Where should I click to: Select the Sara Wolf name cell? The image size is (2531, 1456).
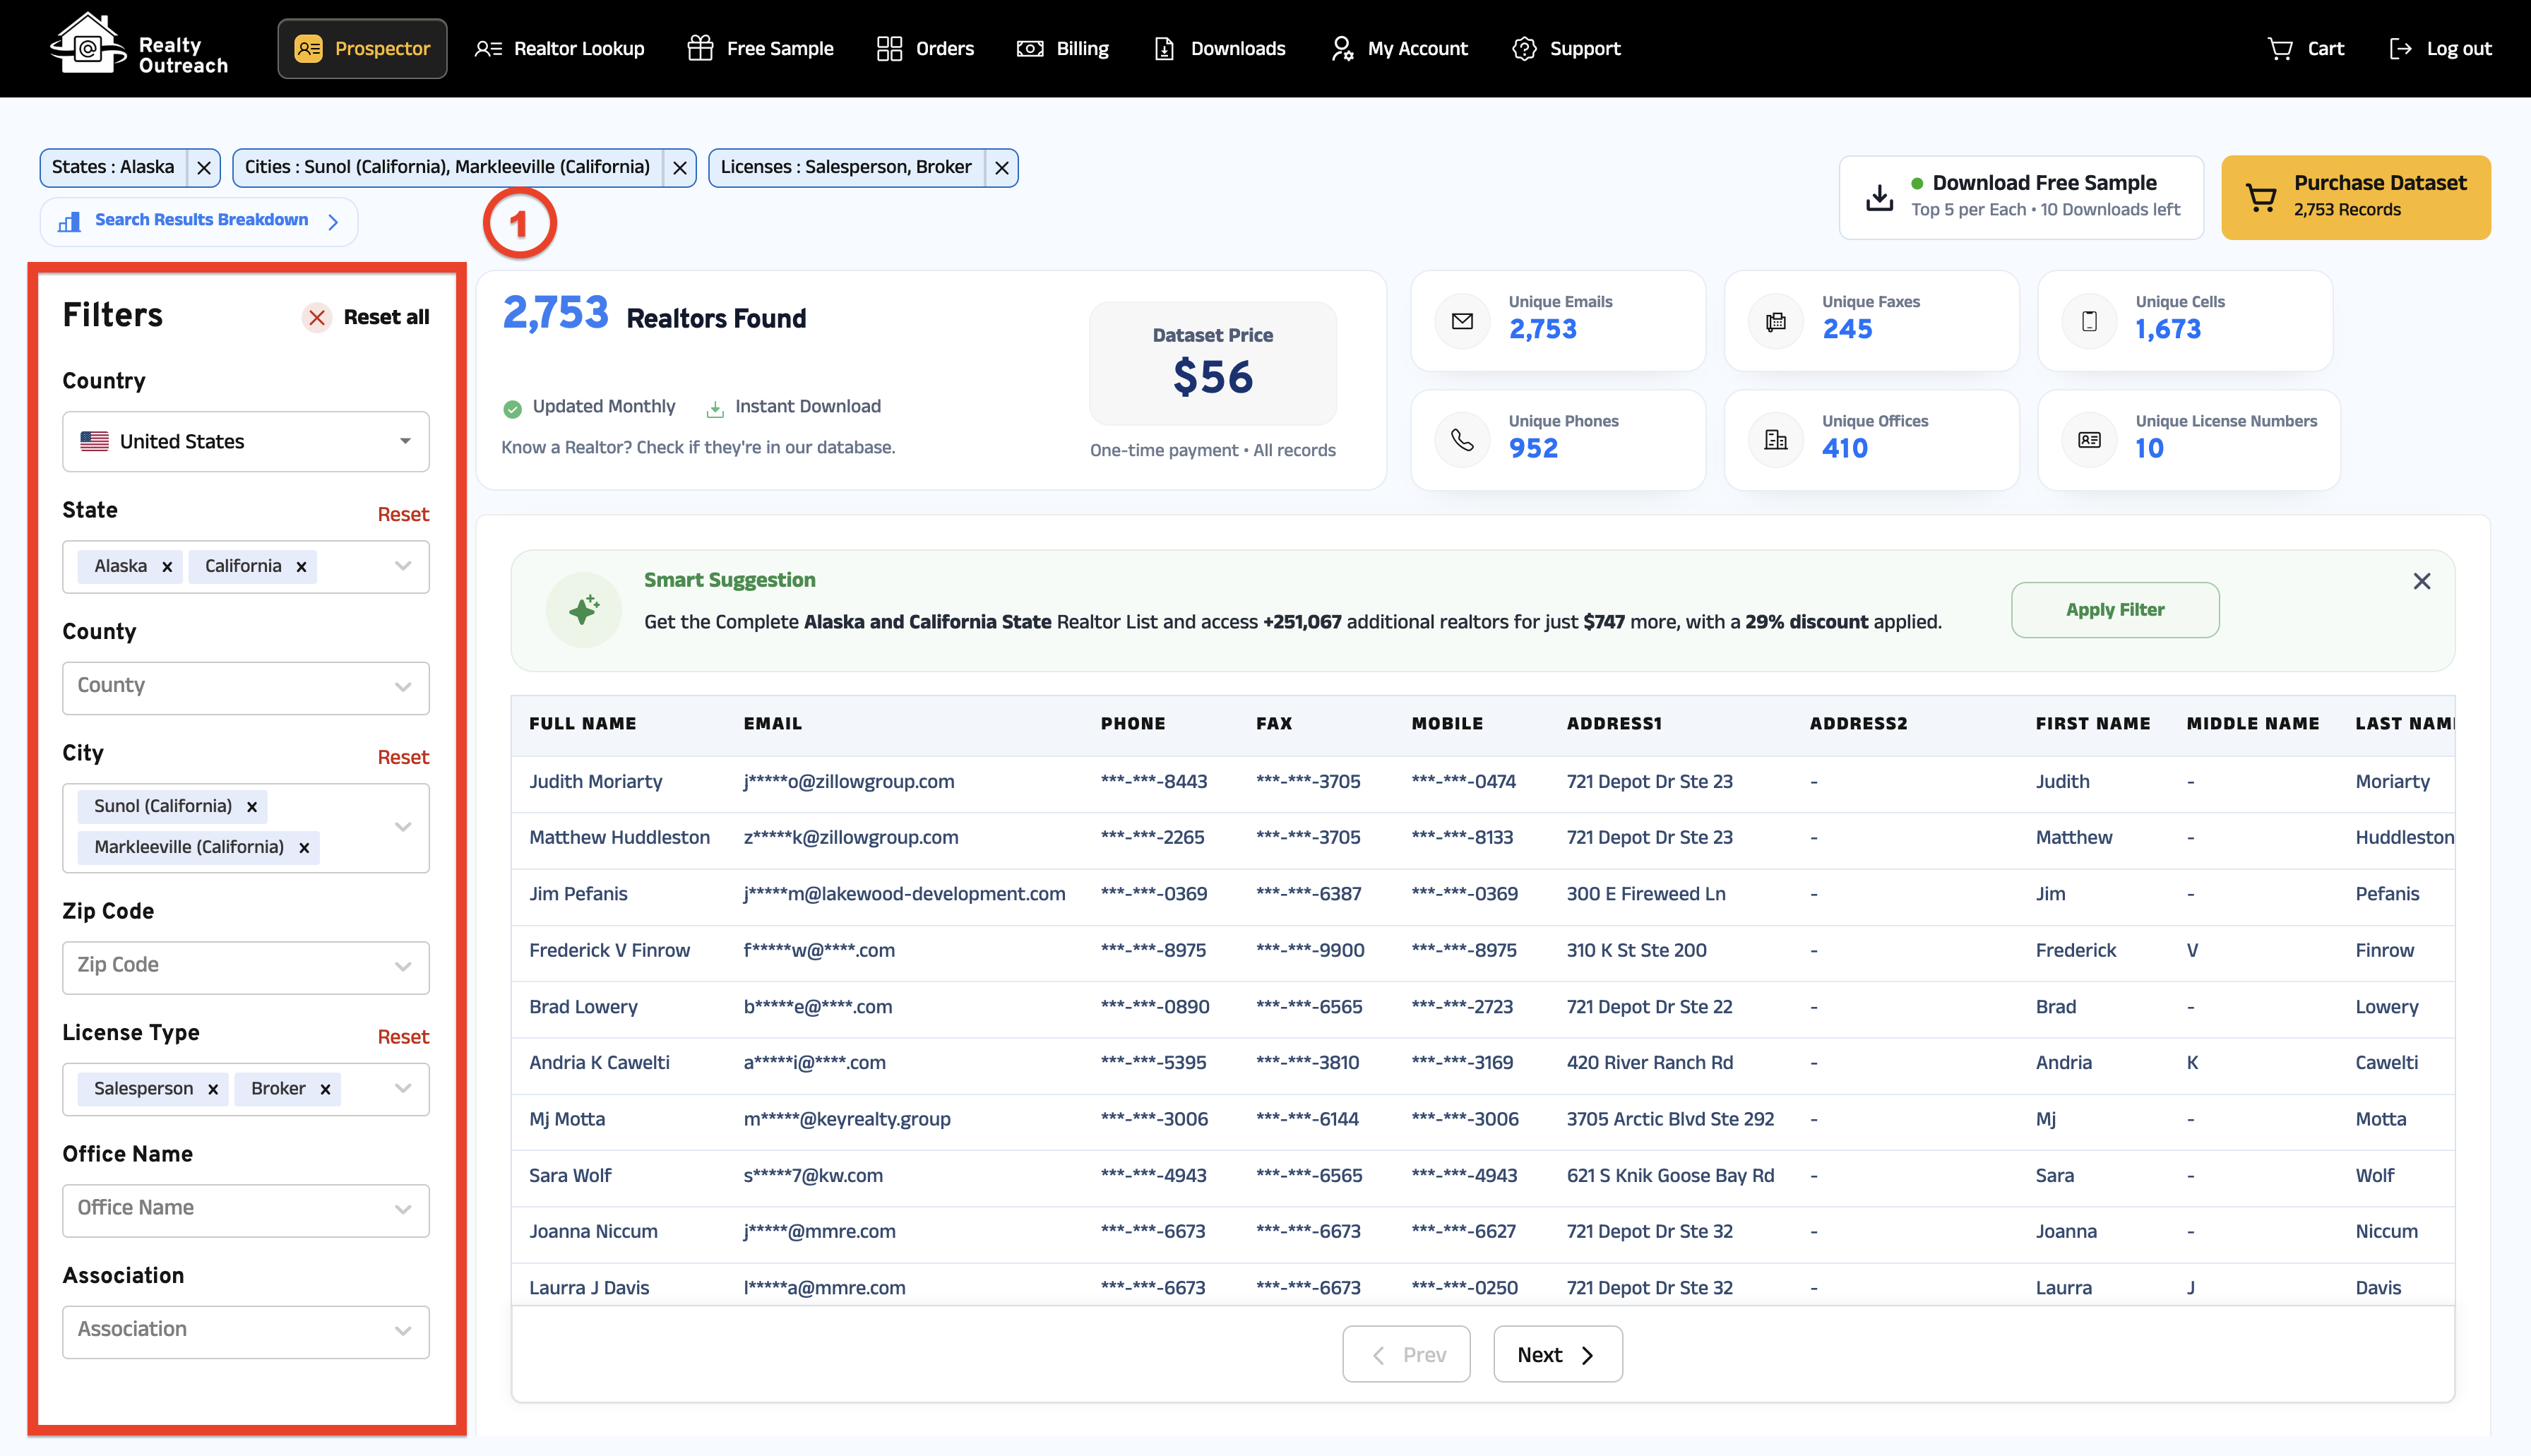[x=570, y=1175]
